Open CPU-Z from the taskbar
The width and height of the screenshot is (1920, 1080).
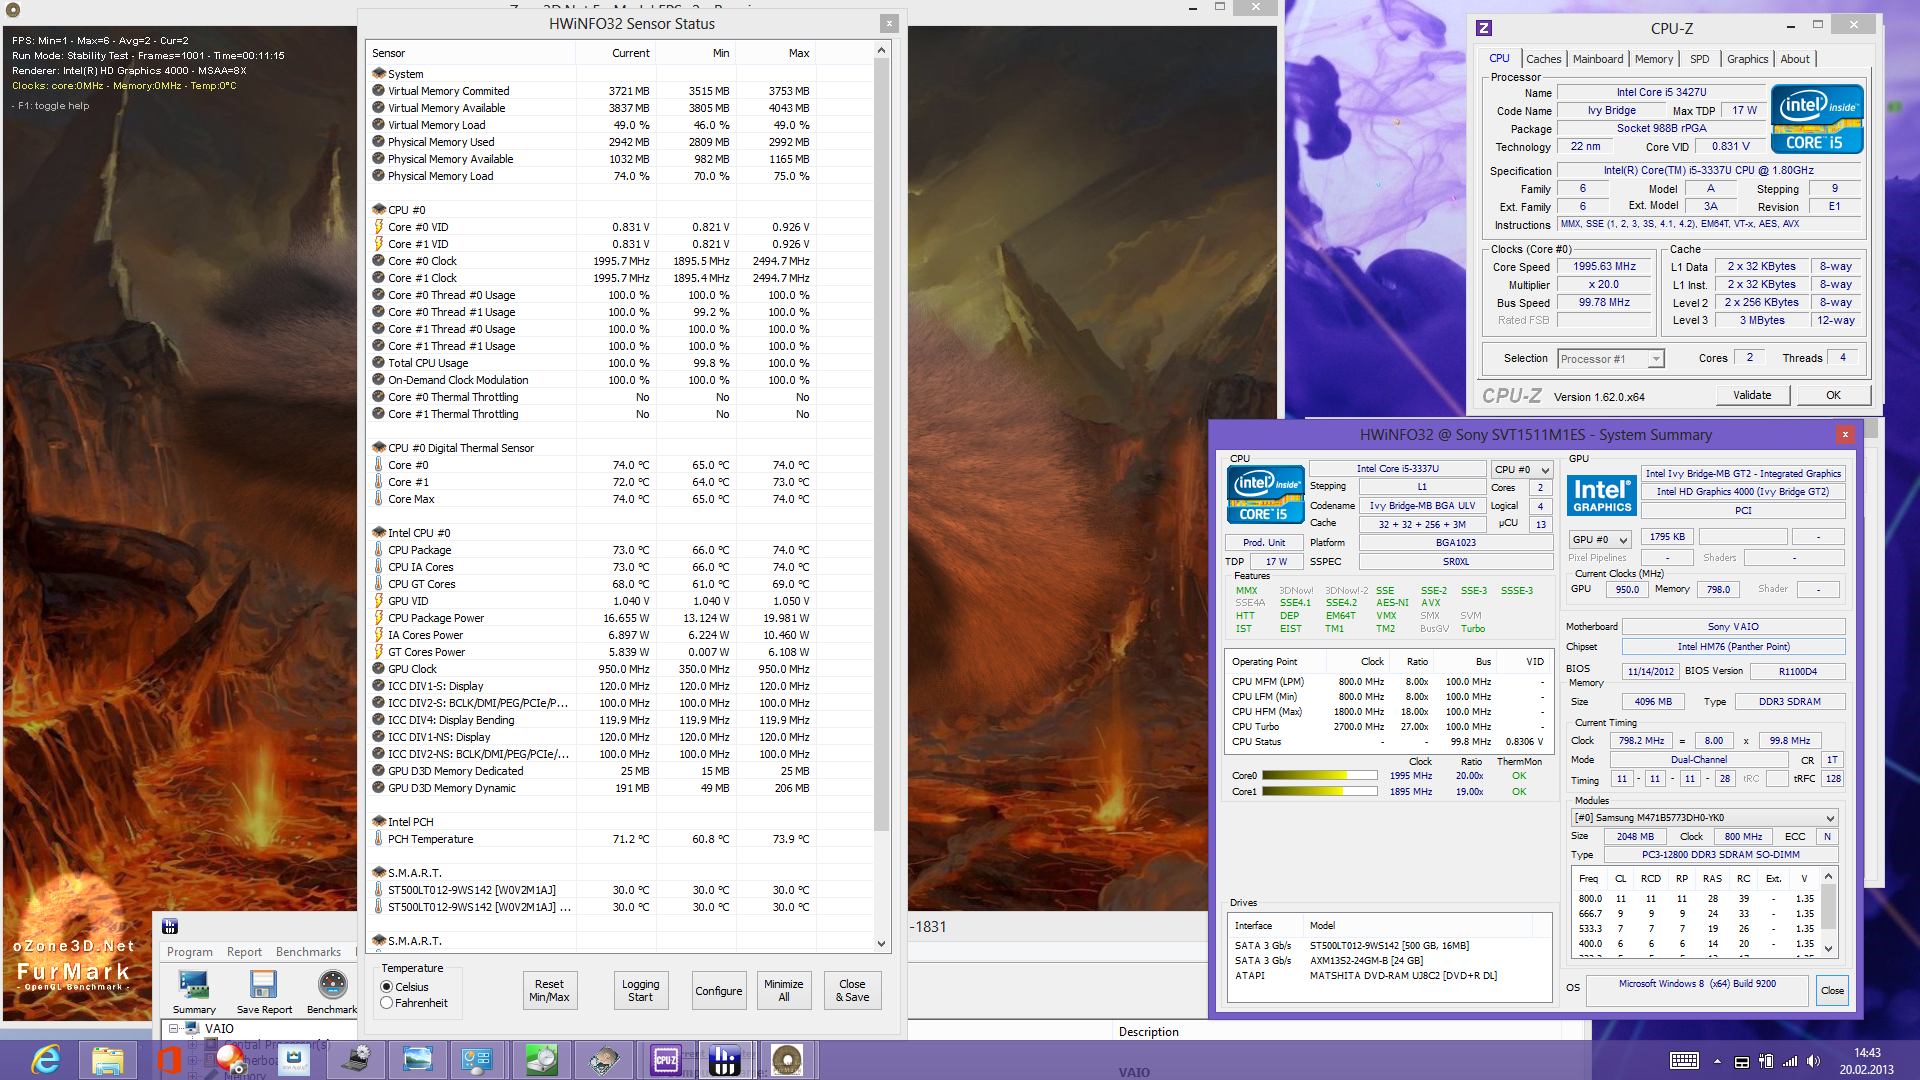tap(665, 1060)
